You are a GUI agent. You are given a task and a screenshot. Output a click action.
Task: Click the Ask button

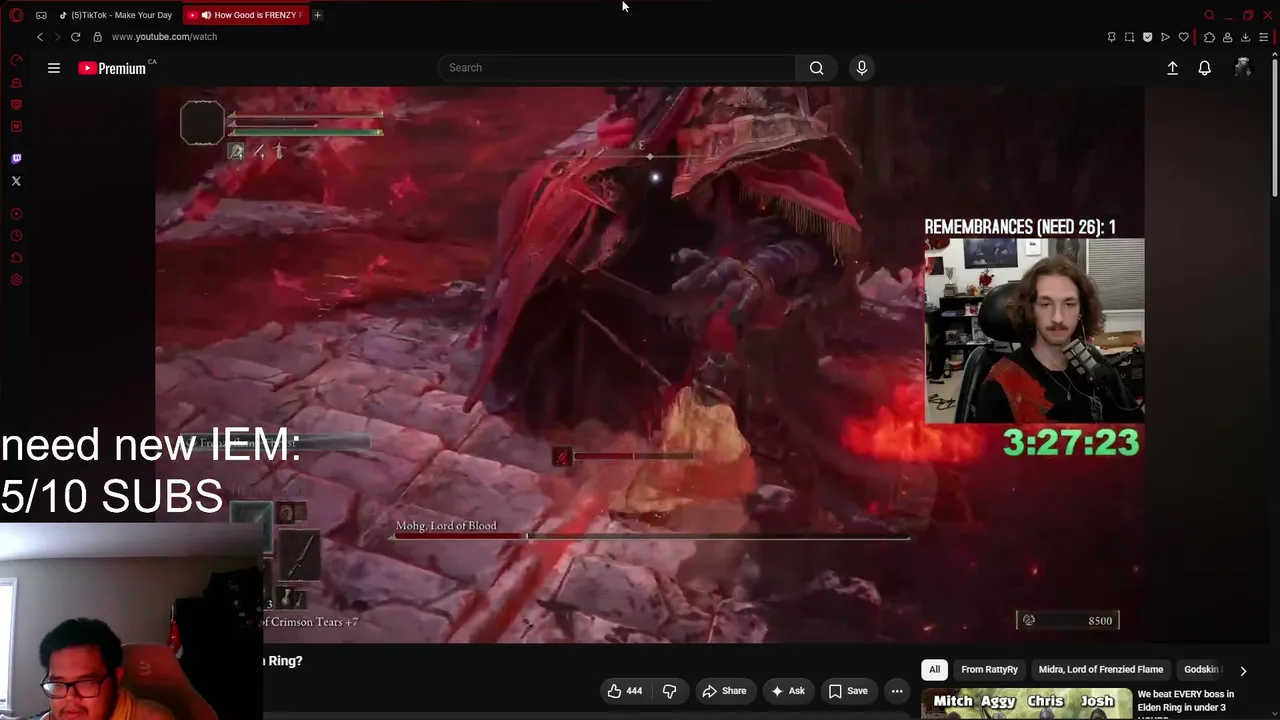pos(787,691)
